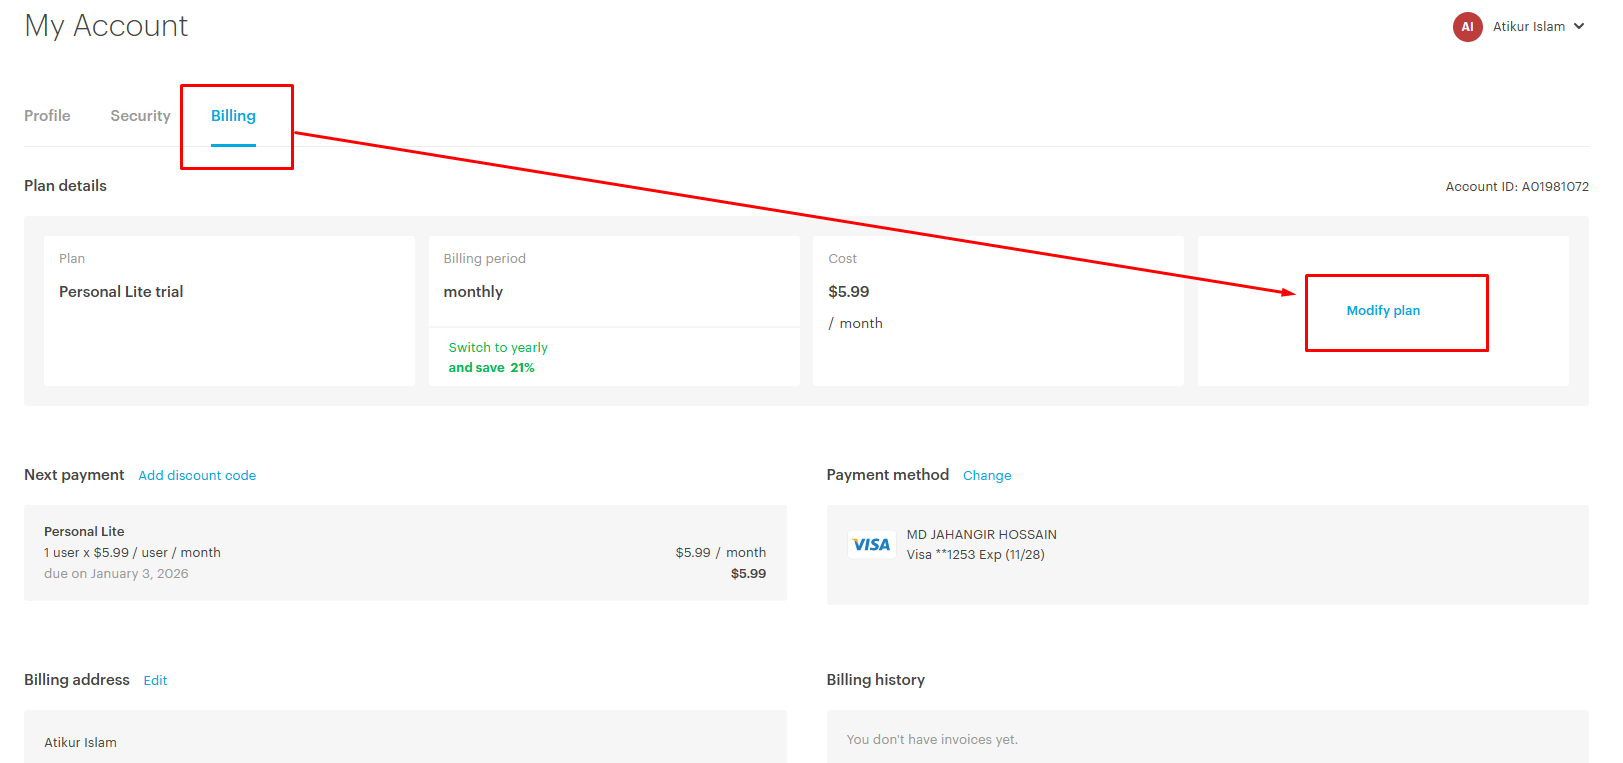Click the Personal Lite trial plan name

[121, 292]
